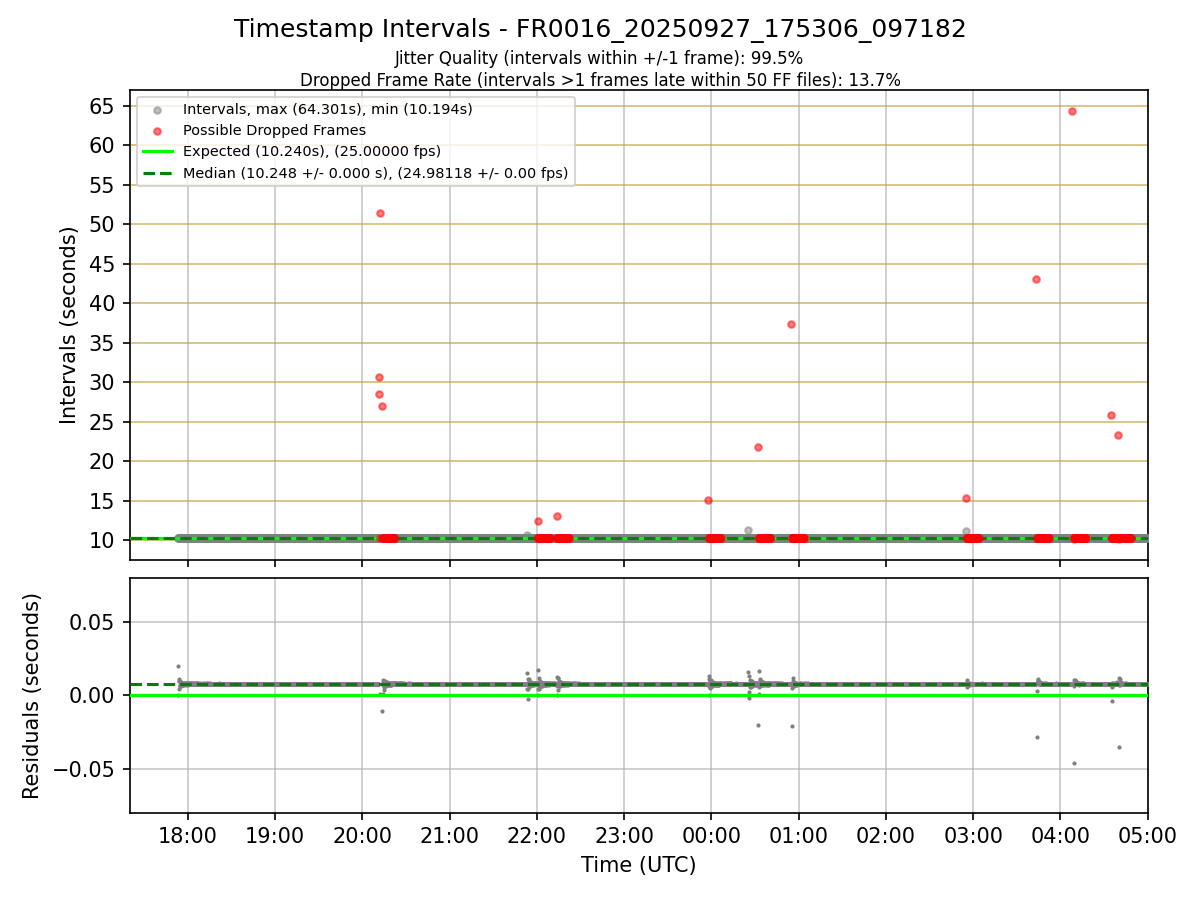1200x900 pixels.
Task: Click the 'Residuals (seconds)' axis label
Action: click(x=32, y=696)
